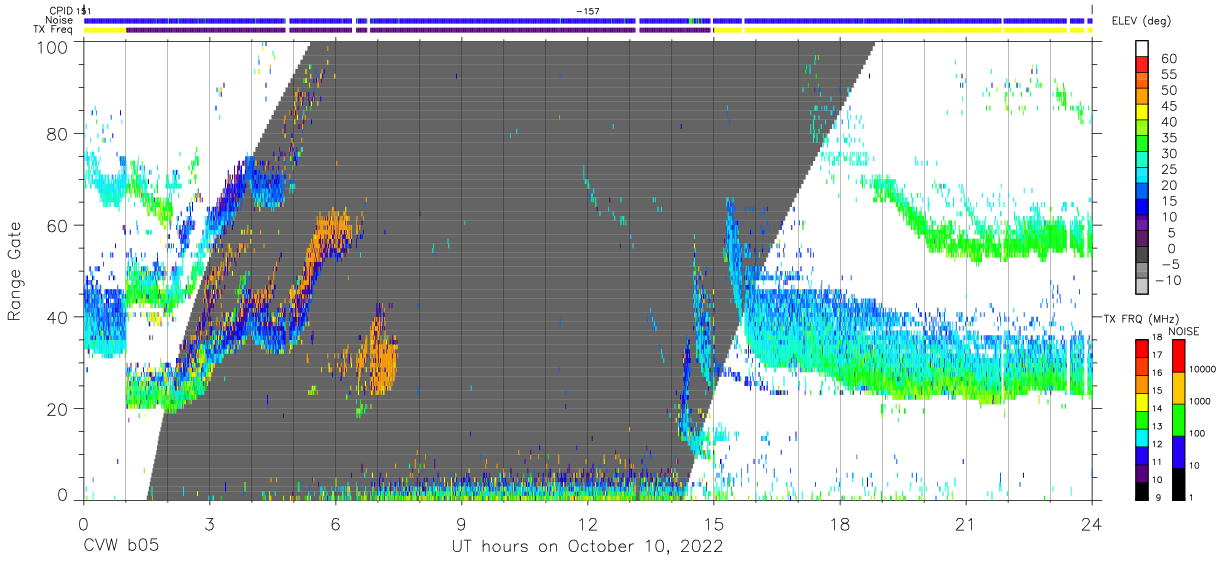Click the 'UT hours on October 10, 2022' label
The height and width of the screenshot is (567, 1228).
point(587,546)
